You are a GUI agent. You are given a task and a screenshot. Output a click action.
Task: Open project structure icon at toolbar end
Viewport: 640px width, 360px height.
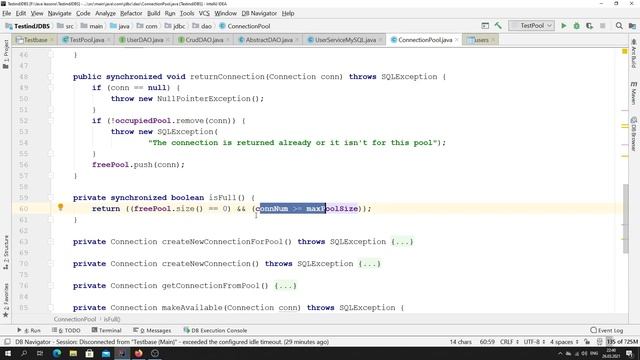pos(632,26)
